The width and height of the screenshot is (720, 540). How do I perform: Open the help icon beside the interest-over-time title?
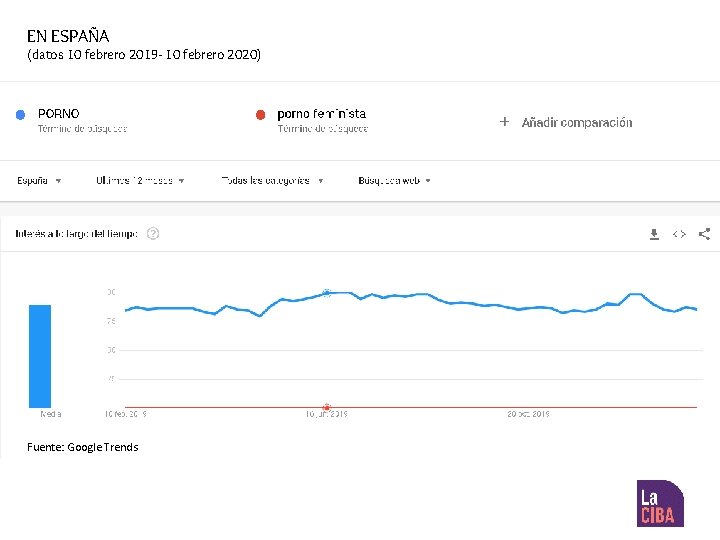click(153, 234)
